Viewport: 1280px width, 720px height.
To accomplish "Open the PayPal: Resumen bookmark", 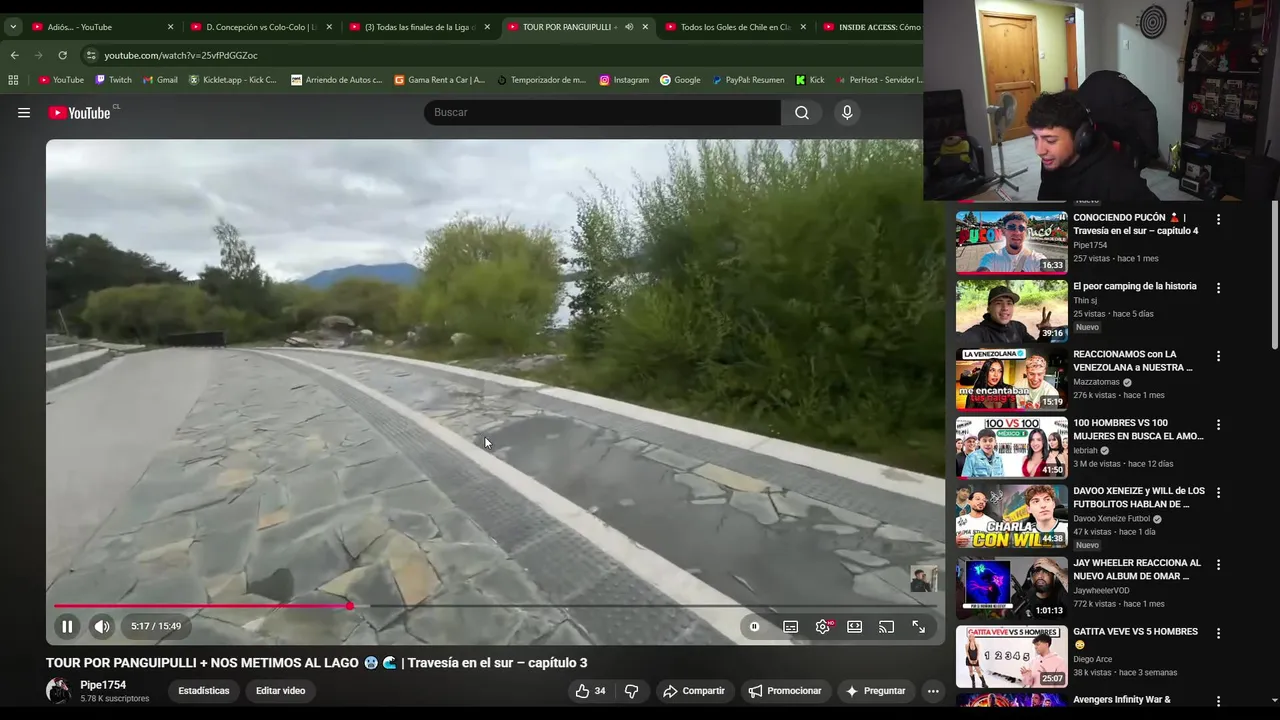I will coord(748,80).
